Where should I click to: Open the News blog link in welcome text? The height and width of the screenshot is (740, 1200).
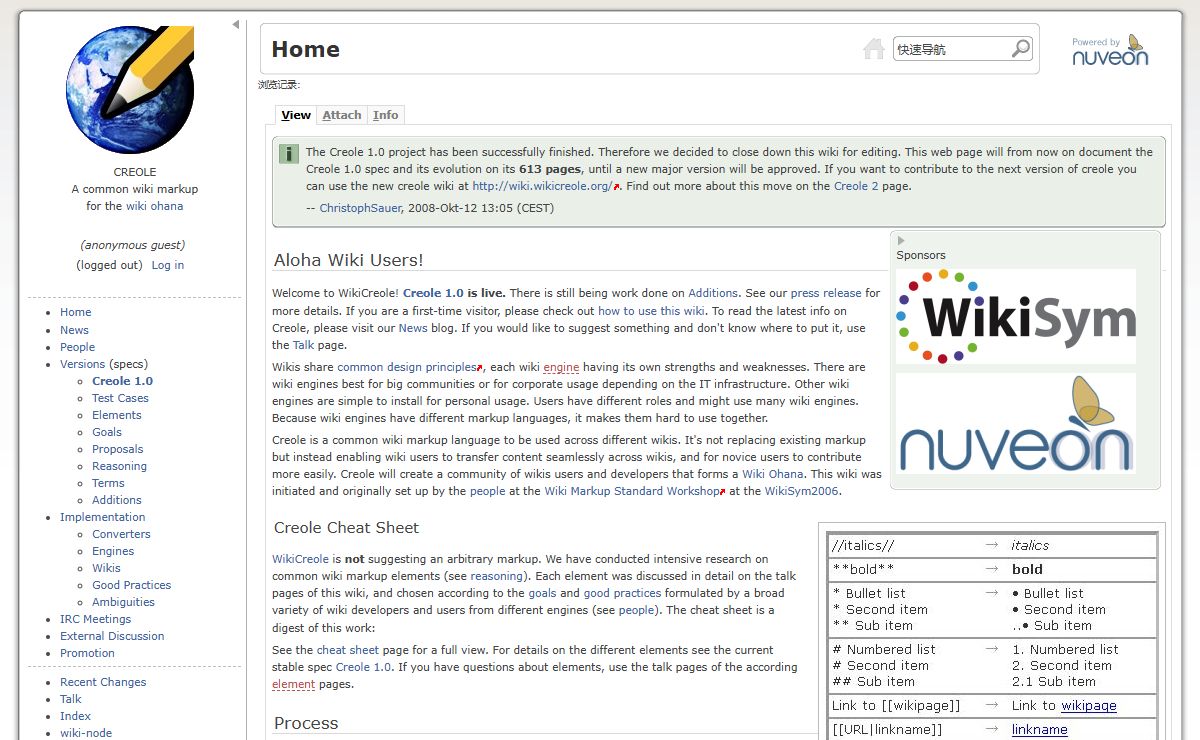(413, 327)
